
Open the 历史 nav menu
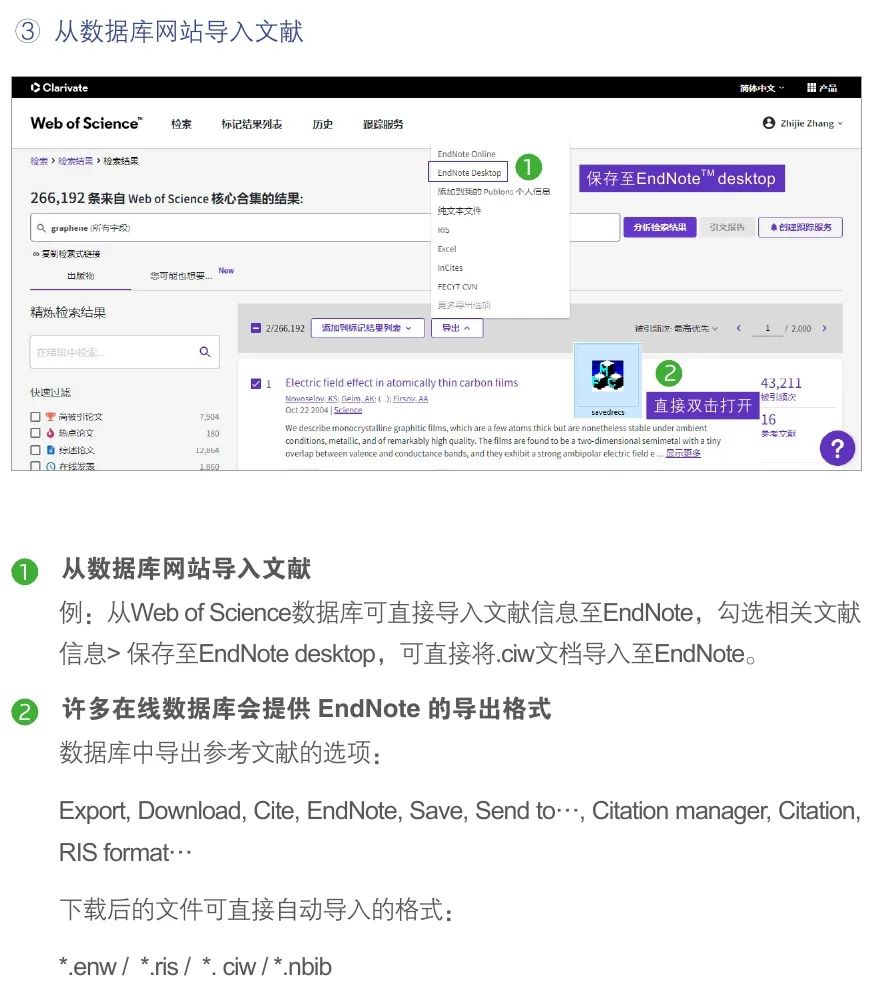[322, 124]
